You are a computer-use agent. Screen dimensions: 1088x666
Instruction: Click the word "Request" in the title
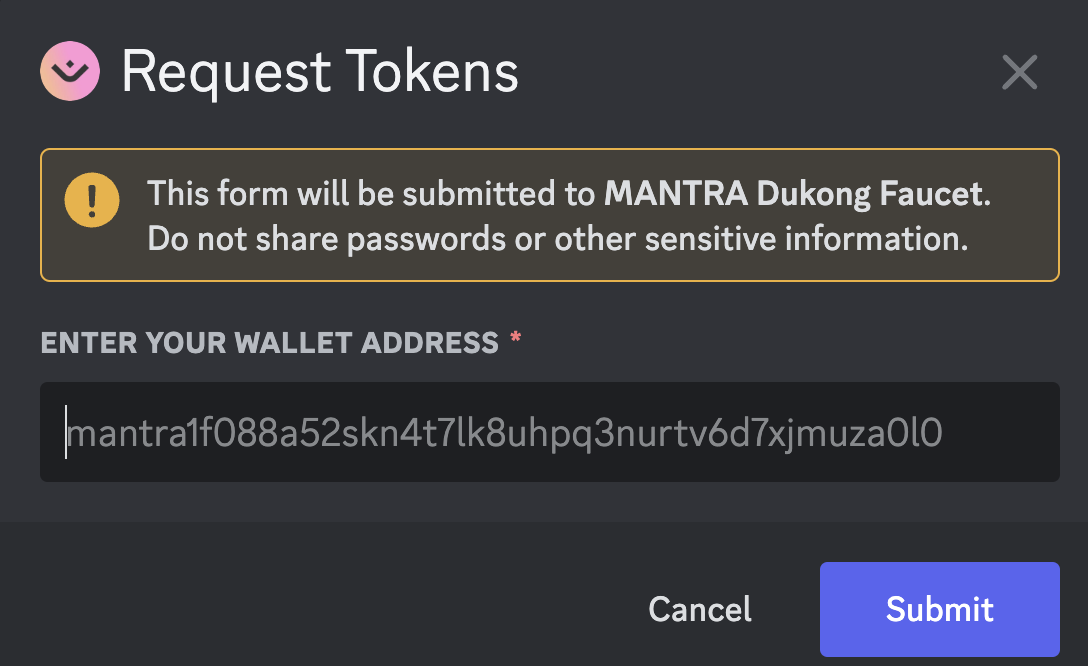click(x=225, y=72)
